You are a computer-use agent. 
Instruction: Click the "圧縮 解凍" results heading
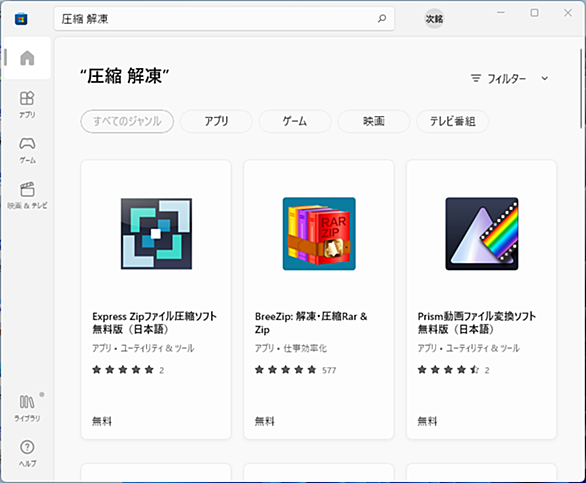coord(124,76)
